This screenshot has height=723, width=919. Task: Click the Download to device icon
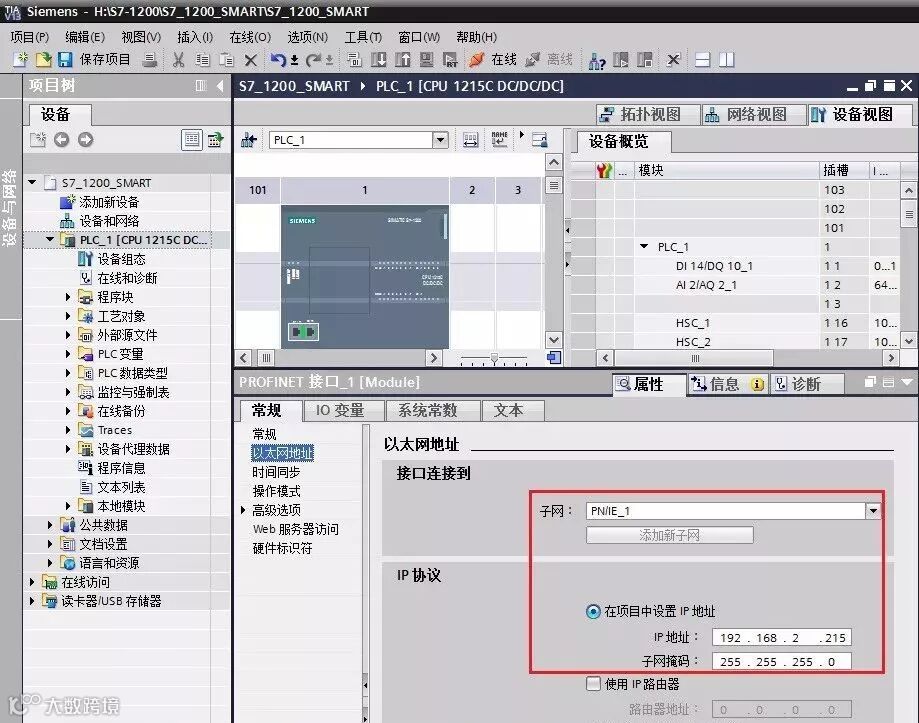click(x=379, y=59)
